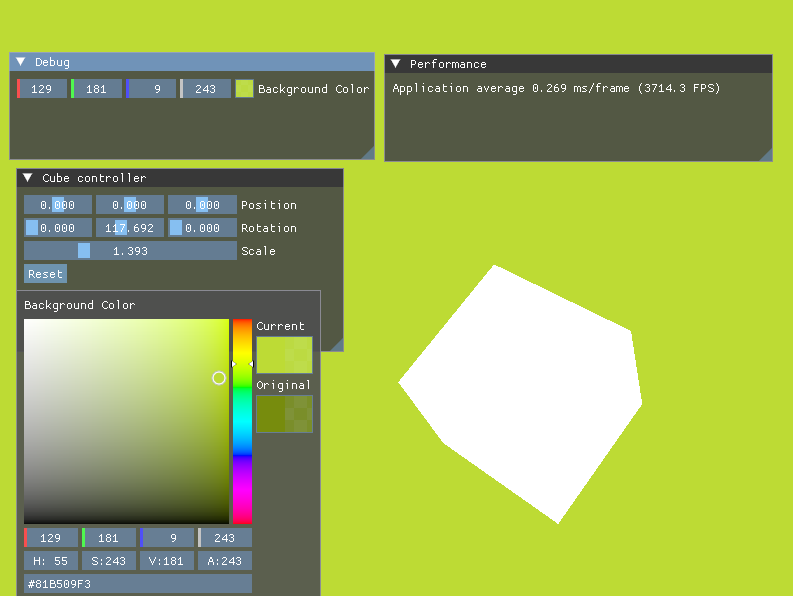Click the Position Z slider
The image size is (793, 596).
(202, 205)
